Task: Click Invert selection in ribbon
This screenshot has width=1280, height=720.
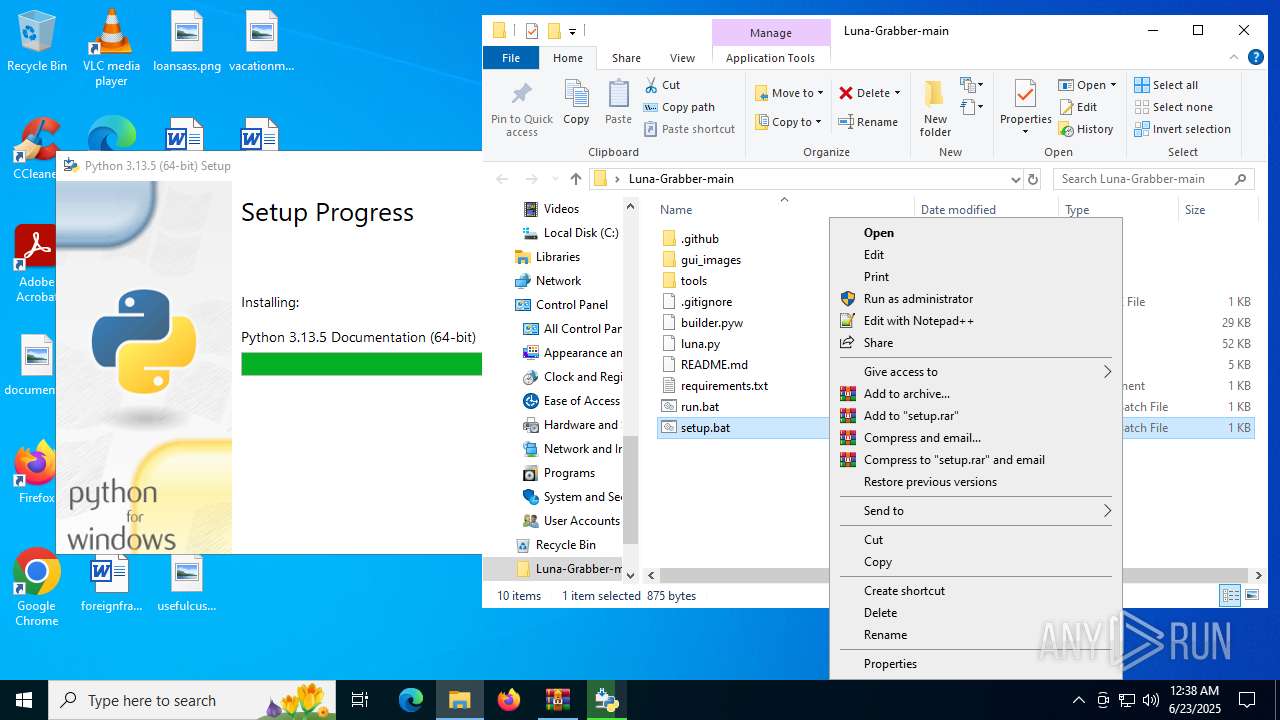Action: coord(1182,129)
